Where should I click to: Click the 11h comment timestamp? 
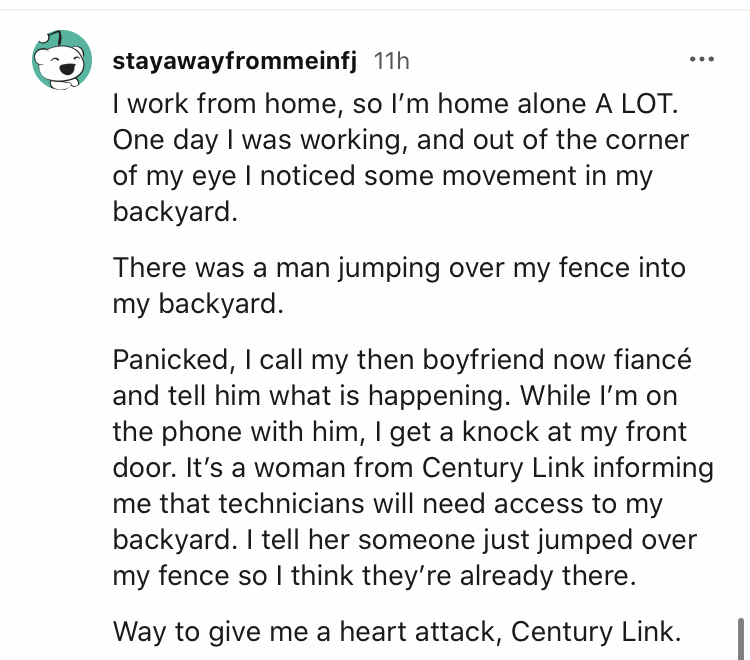click(x=391, y=62)
